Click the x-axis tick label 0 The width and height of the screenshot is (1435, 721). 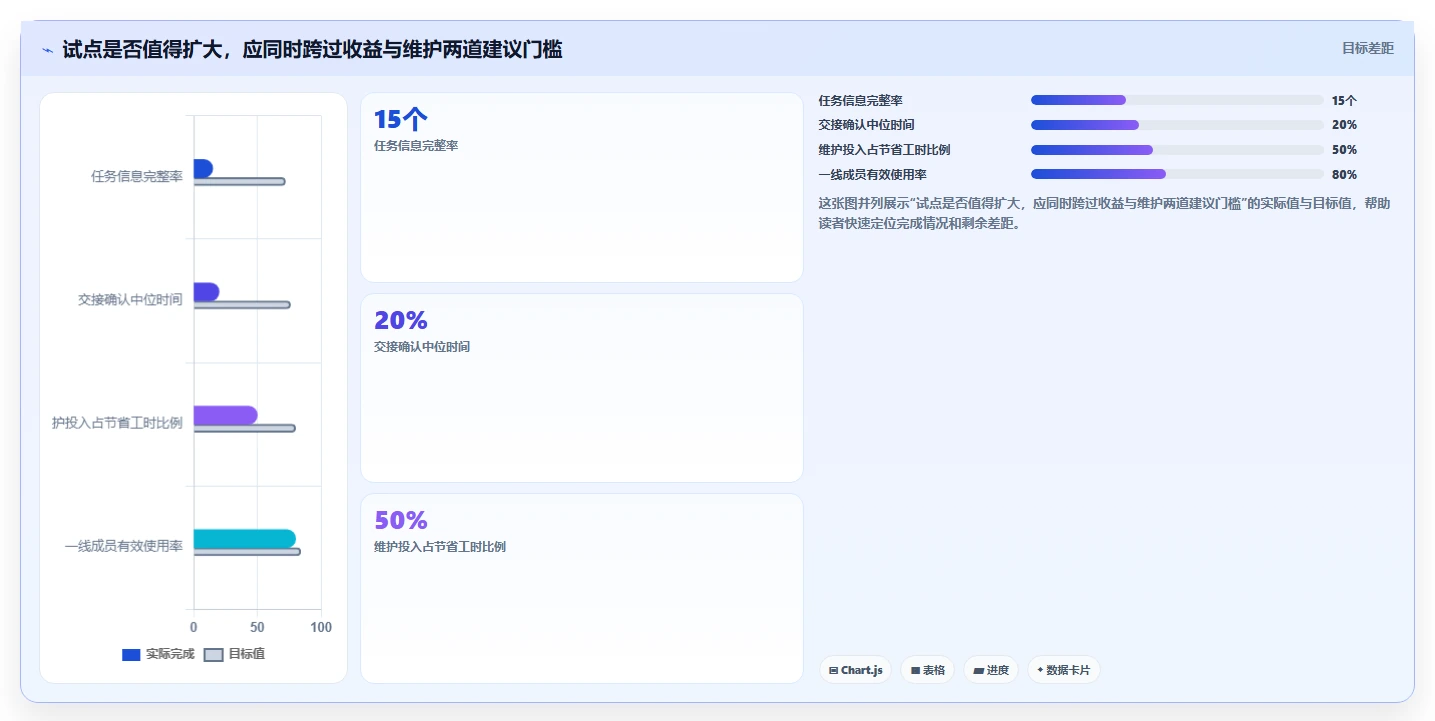coord(194,627)
